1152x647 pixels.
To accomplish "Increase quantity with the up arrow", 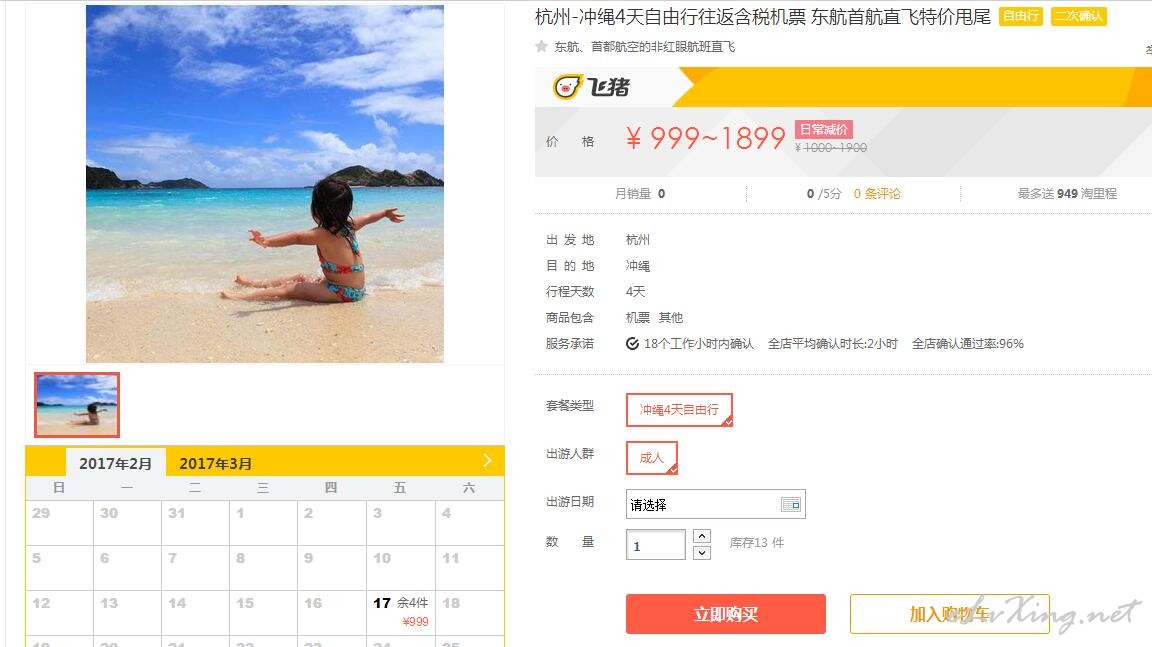I will (702, 536).
